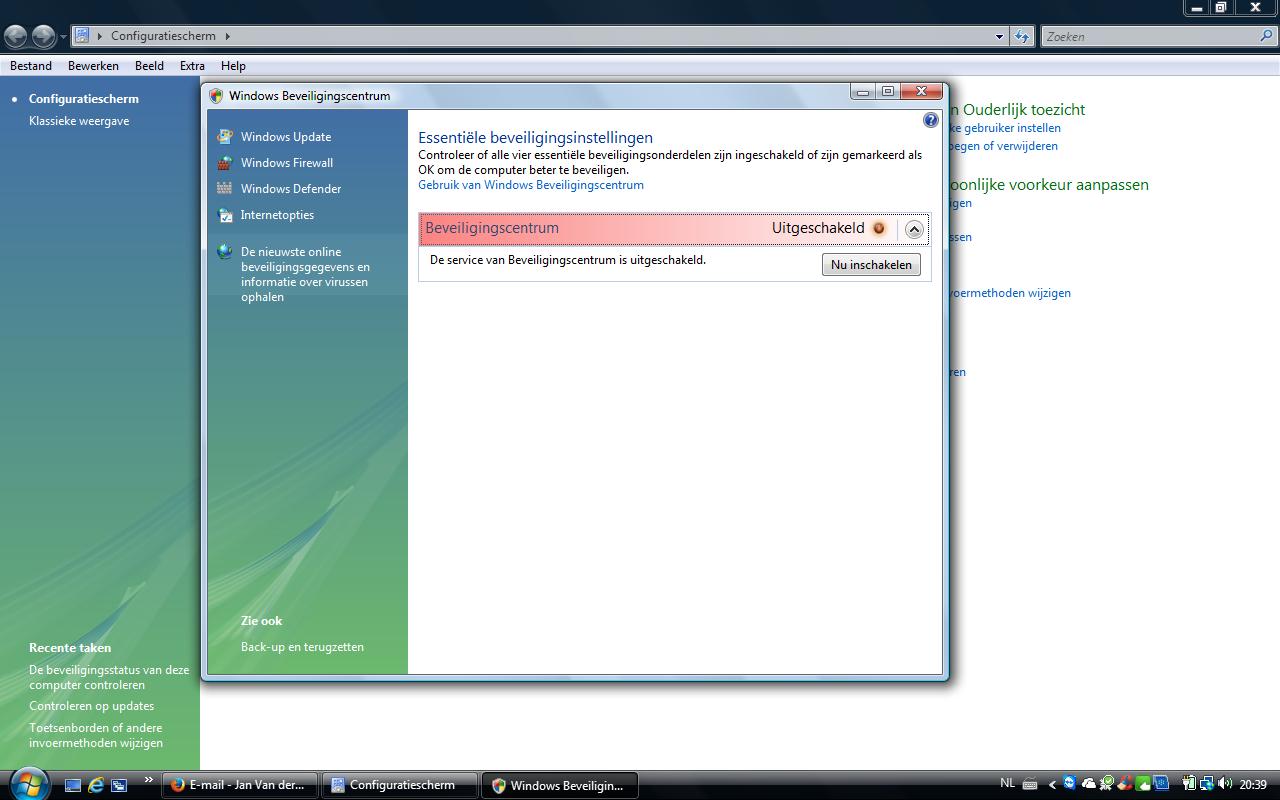1280x800 pixels.
Task: Click the Zoeken search input field
Action: pos(1148,36)
